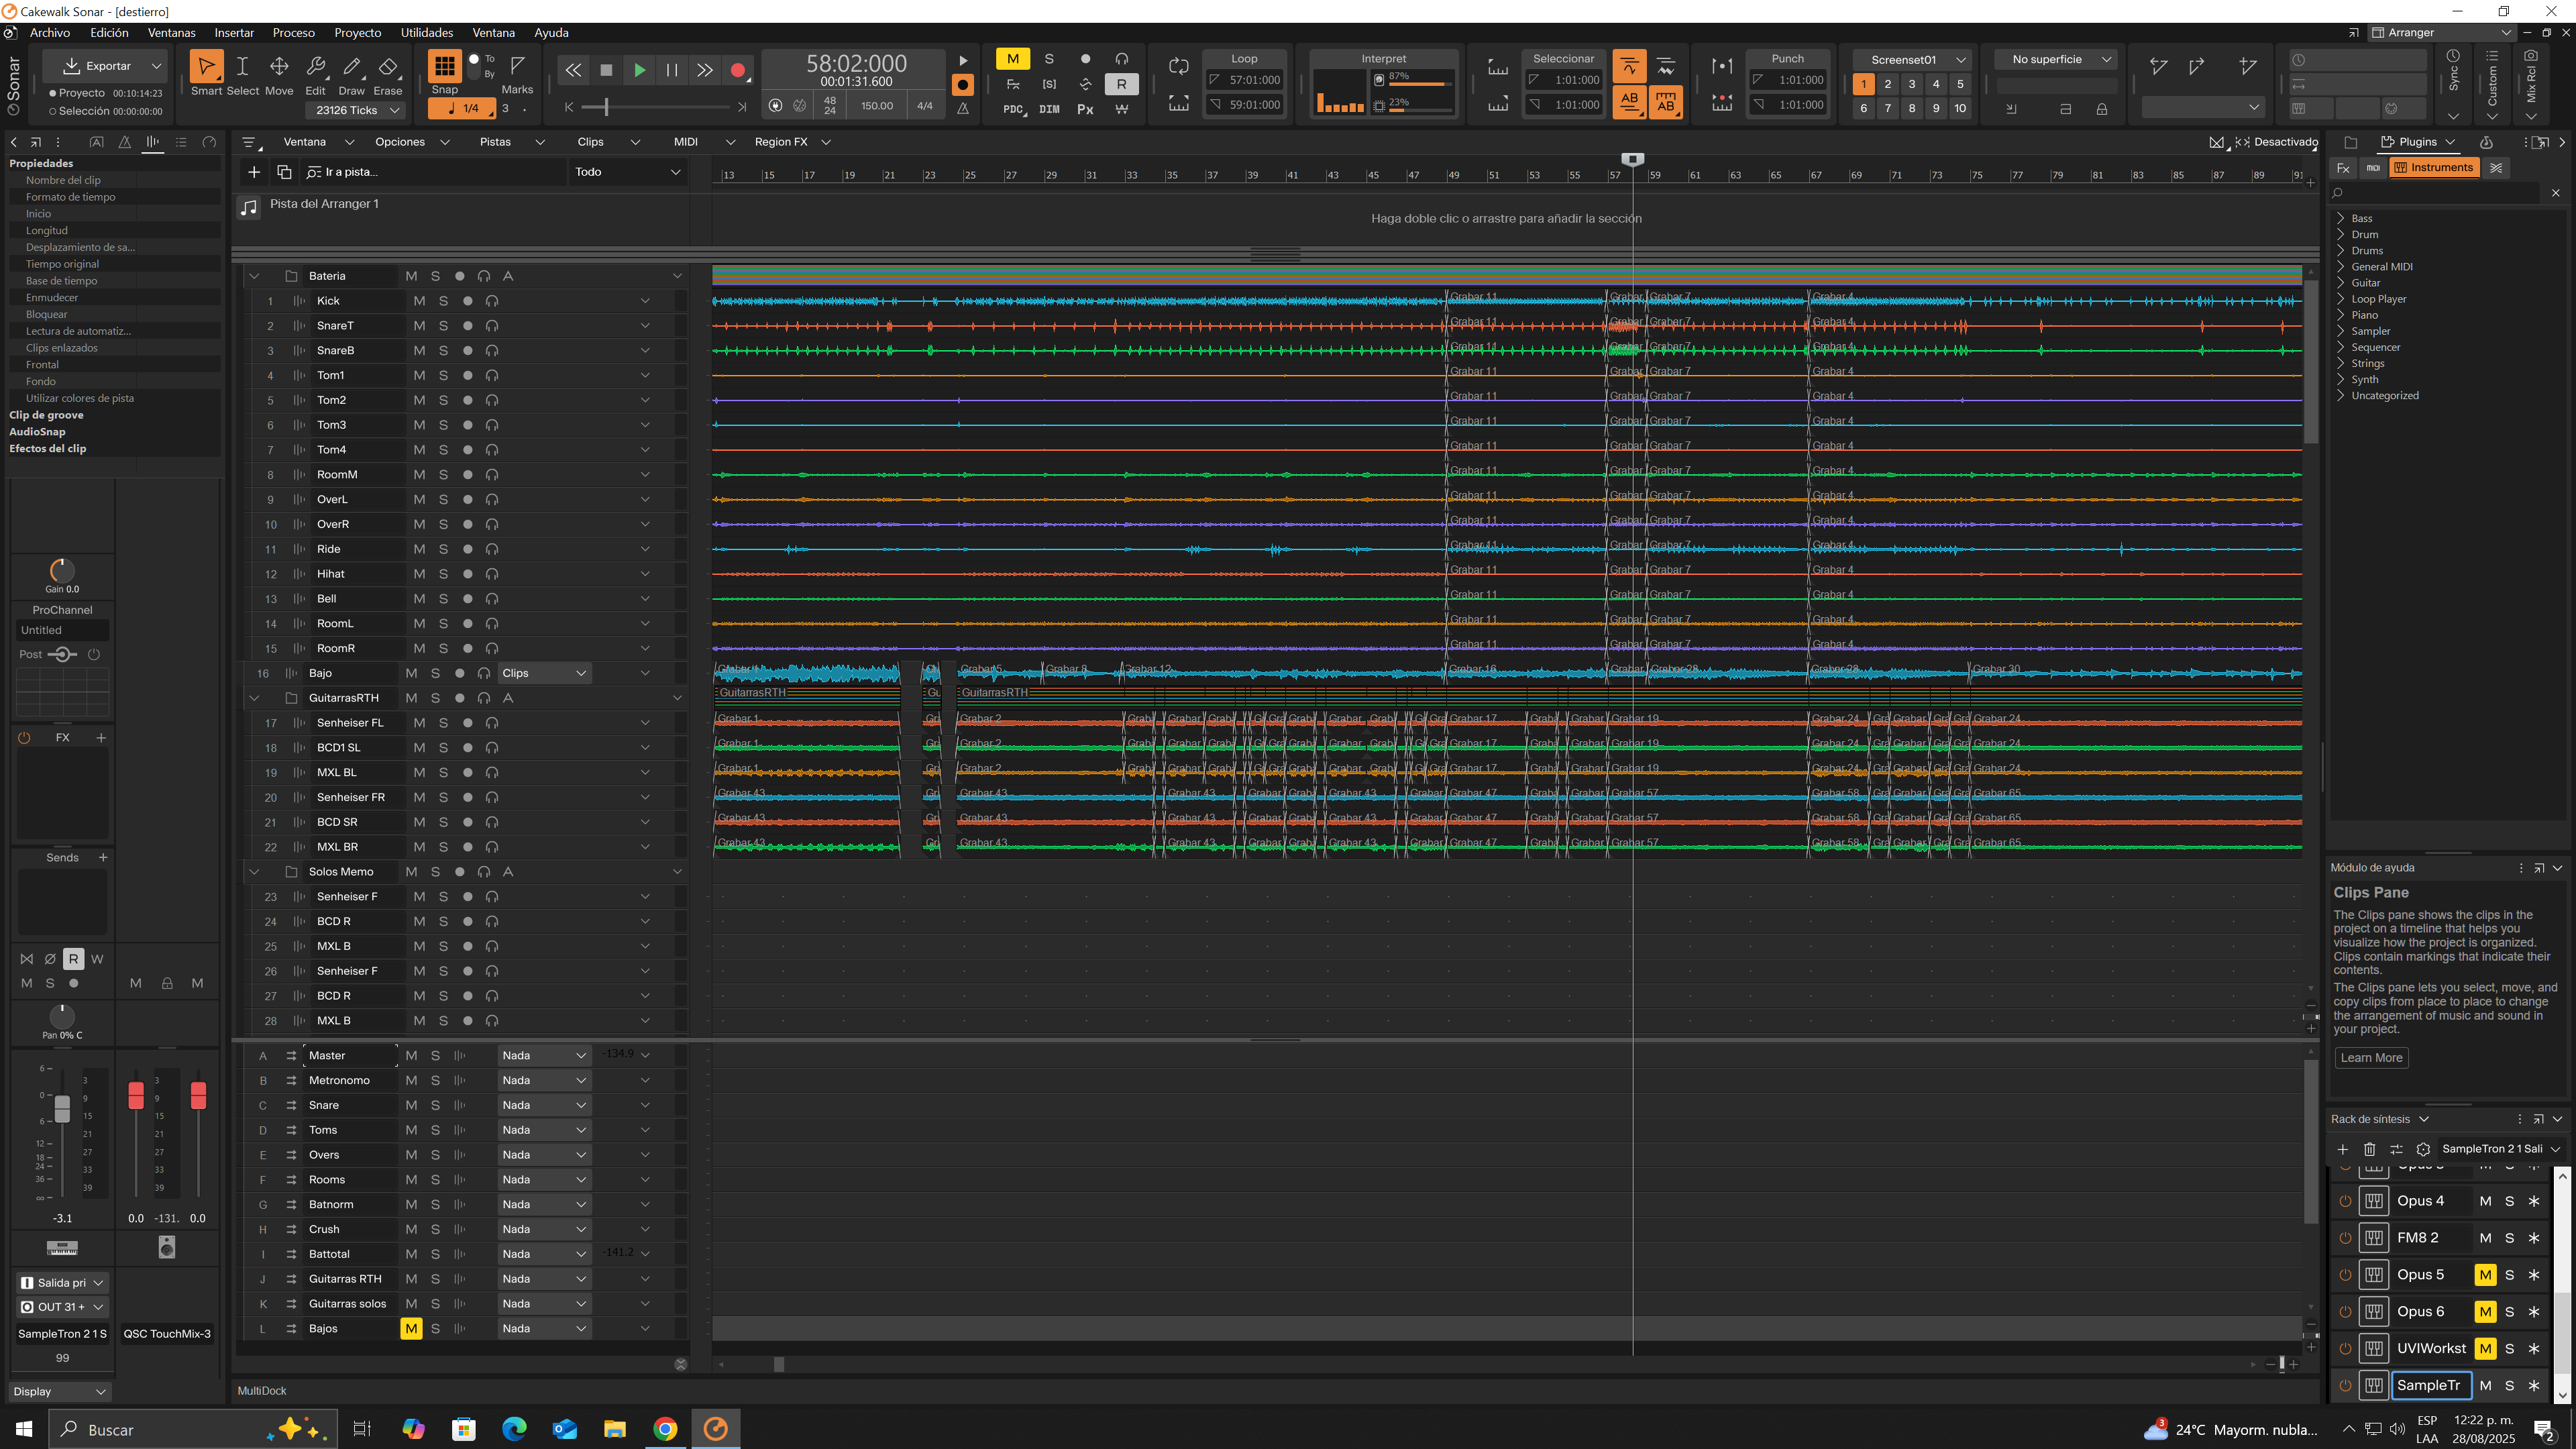
Task: Click the Learn More button
Action: pyautogui.click(x=2371, y=1058)
